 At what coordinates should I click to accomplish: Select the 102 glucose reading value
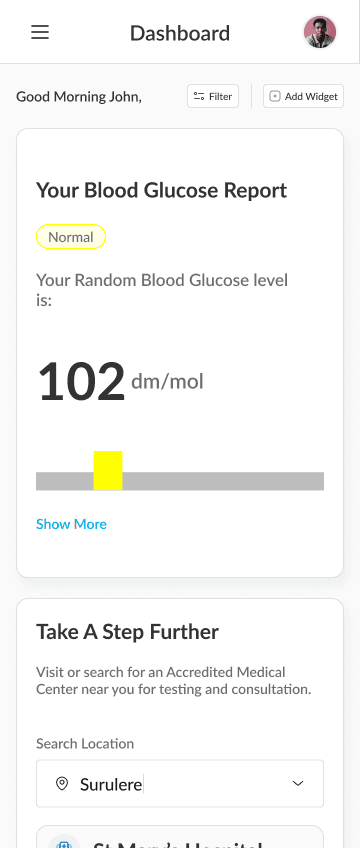[x=81, y=382]
